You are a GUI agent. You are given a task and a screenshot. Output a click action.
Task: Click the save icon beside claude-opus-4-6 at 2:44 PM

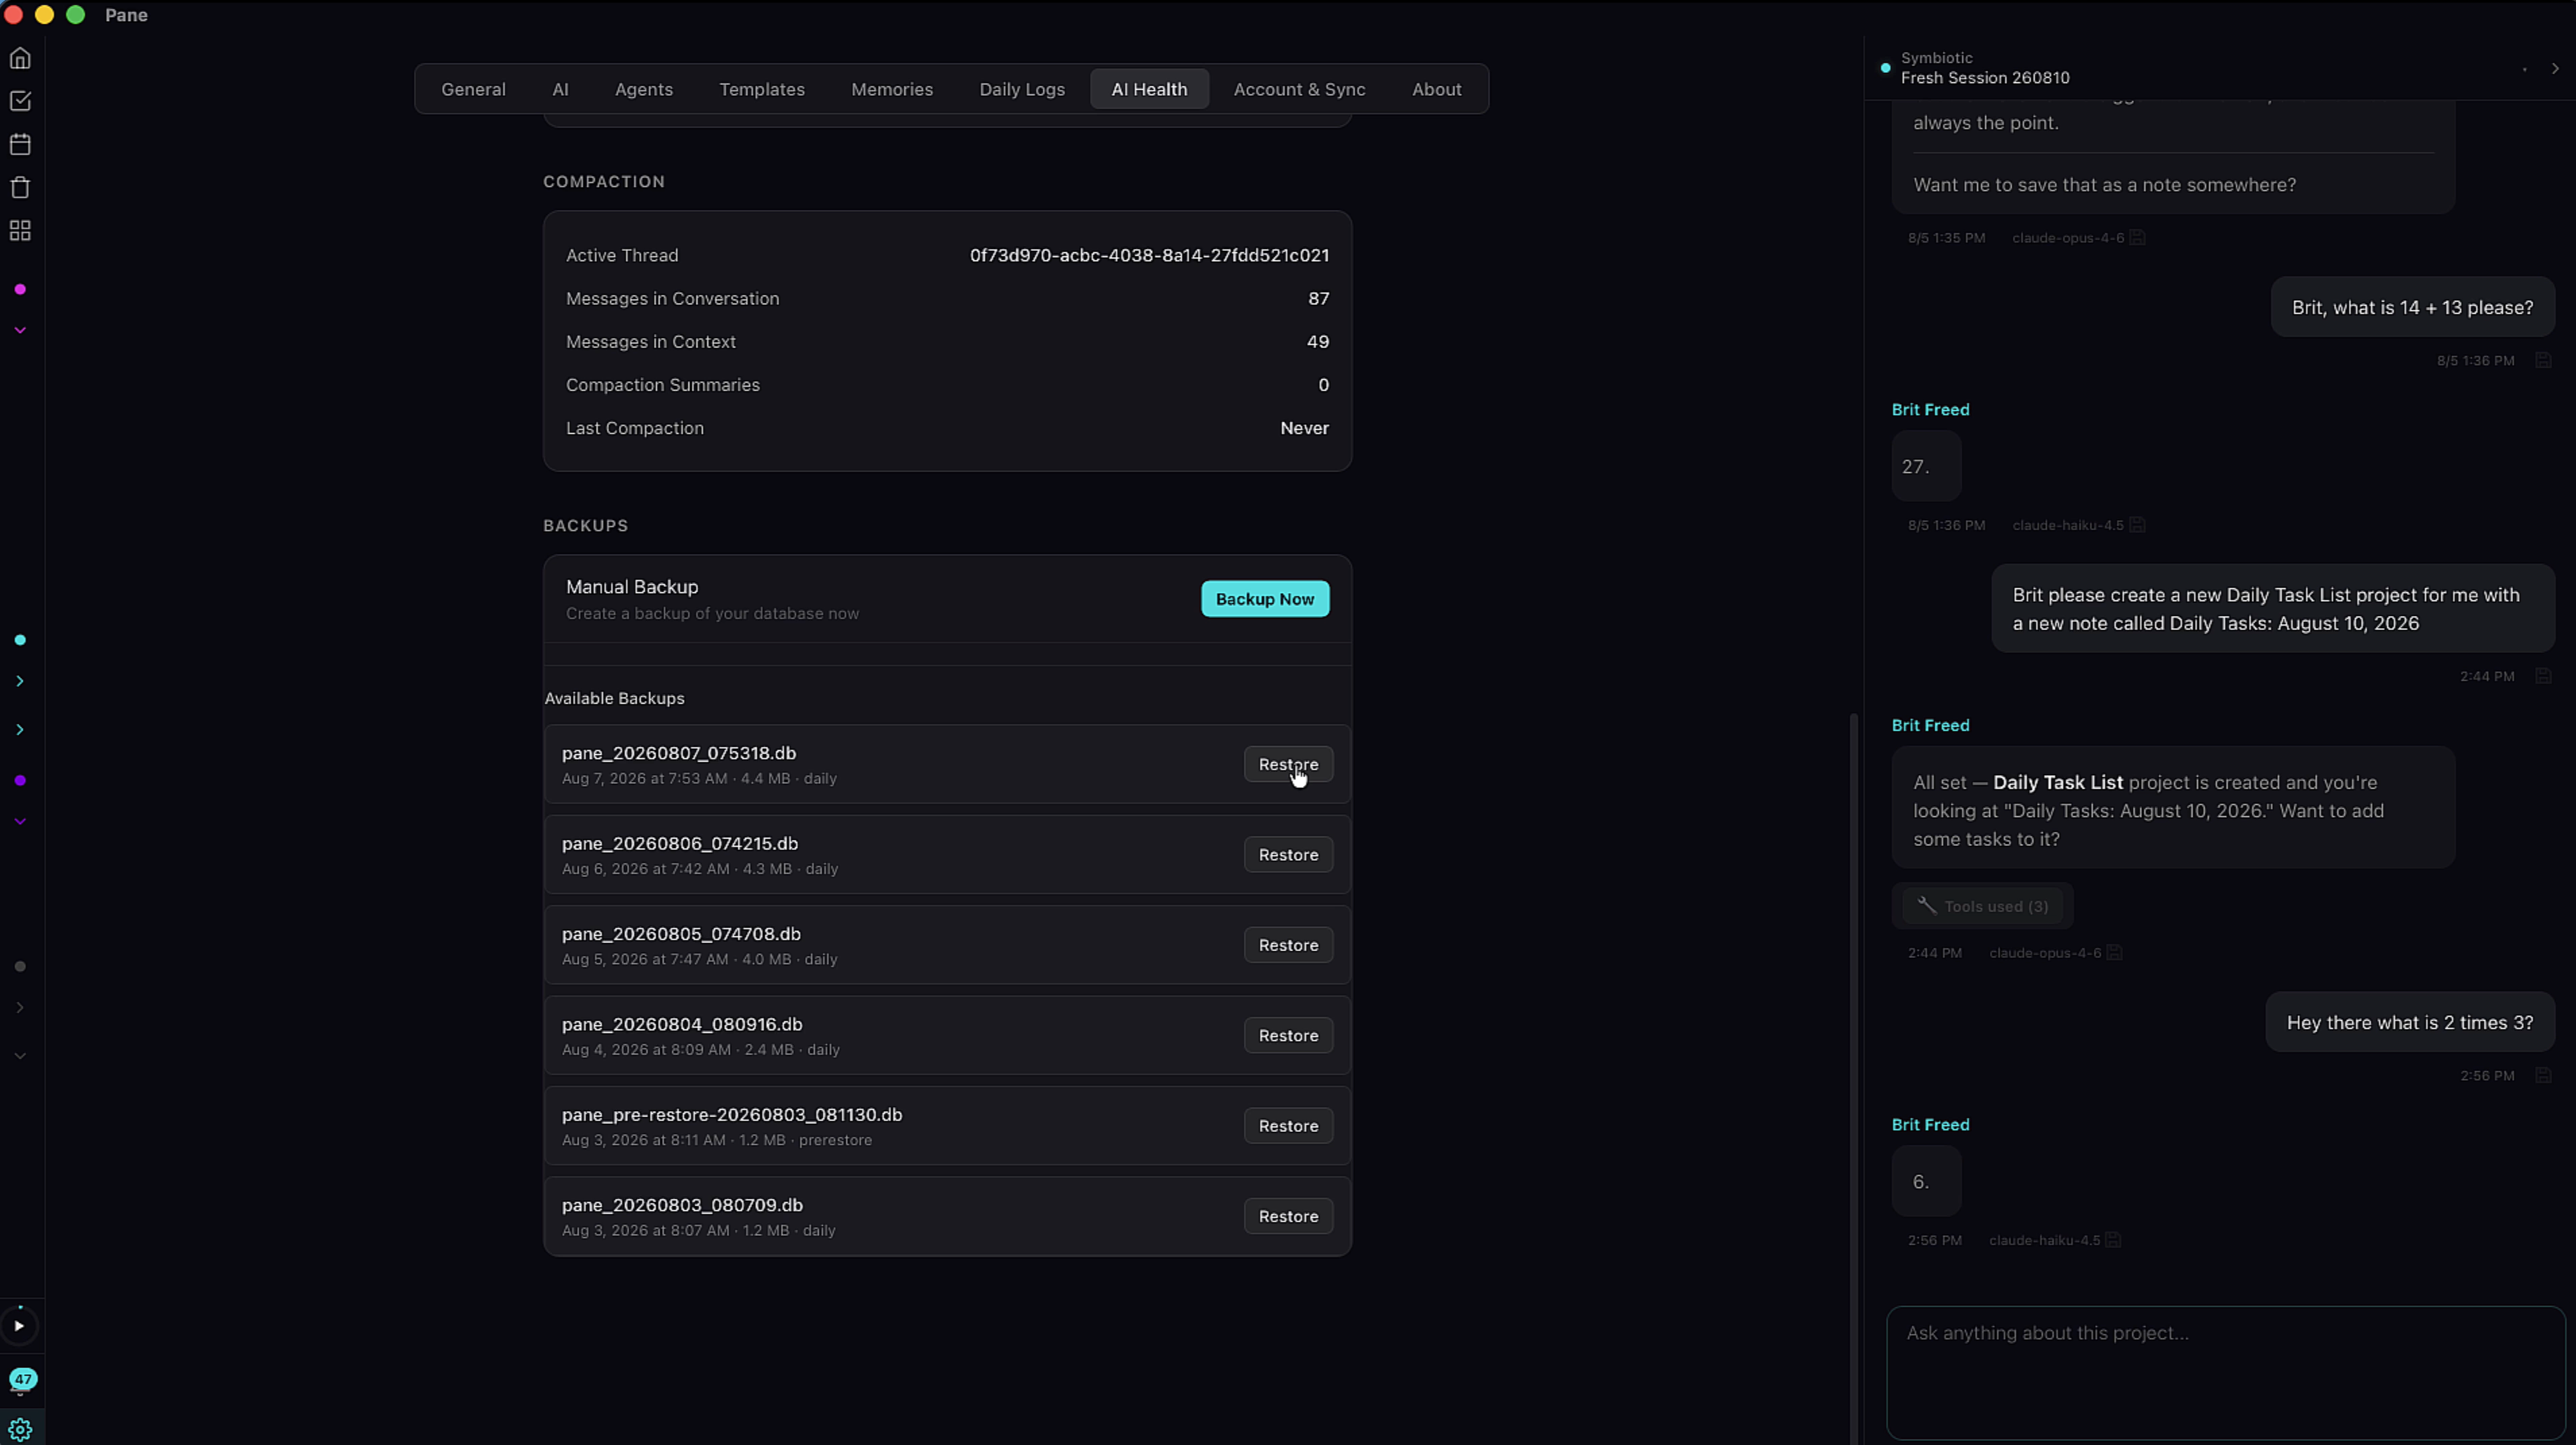(x=2114, y=953)
